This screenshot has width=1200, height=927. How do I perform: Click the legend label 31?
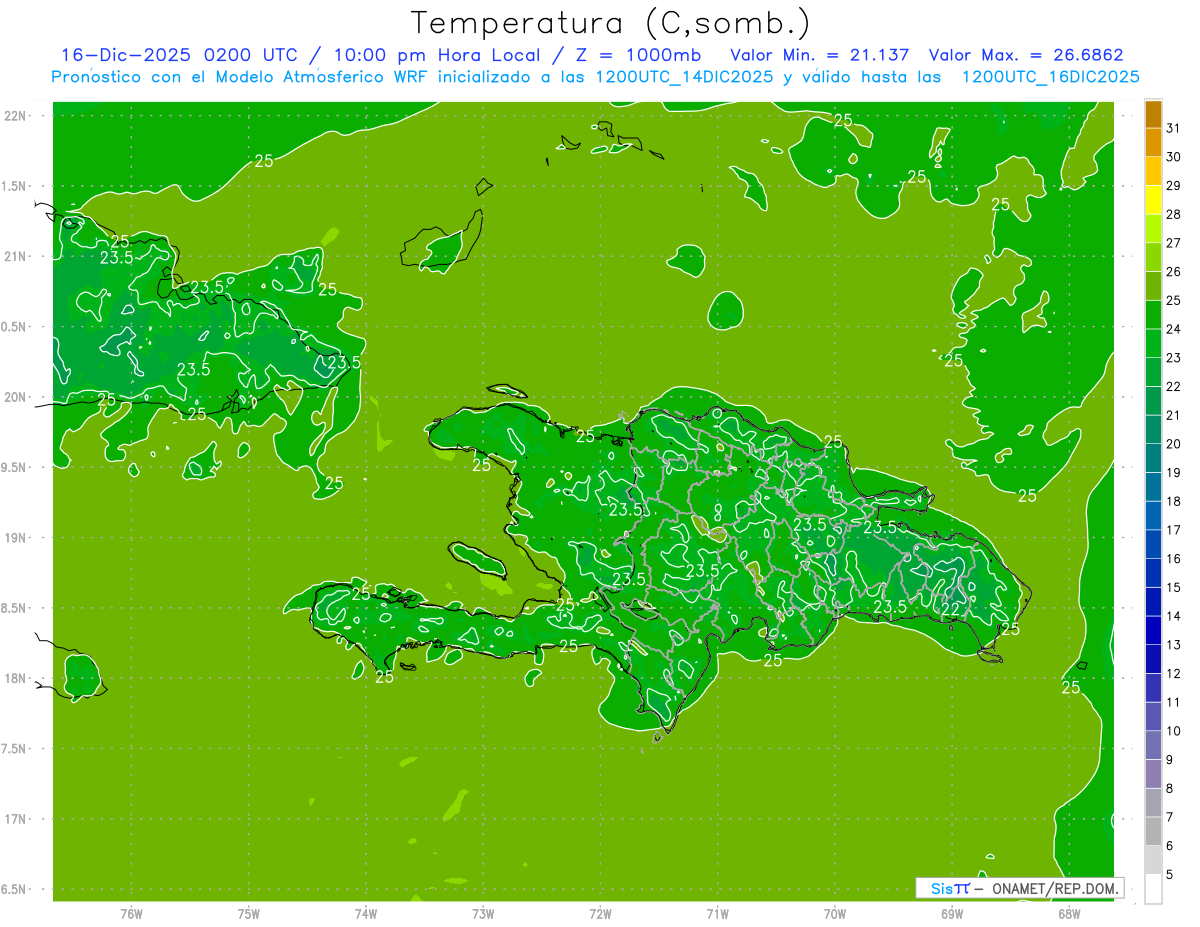click(1174, 128)
